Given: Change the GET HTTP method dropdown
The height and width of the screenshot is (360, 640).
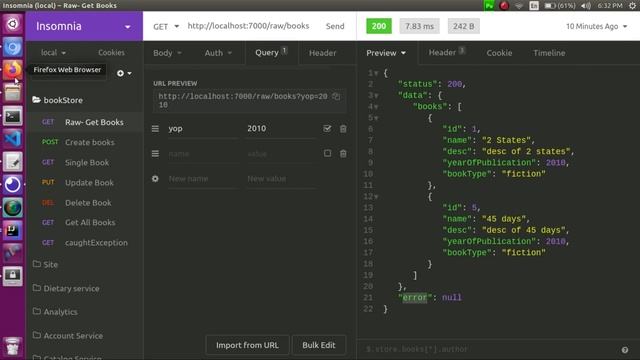Looking at the screenshot, I should coord(166,26).
